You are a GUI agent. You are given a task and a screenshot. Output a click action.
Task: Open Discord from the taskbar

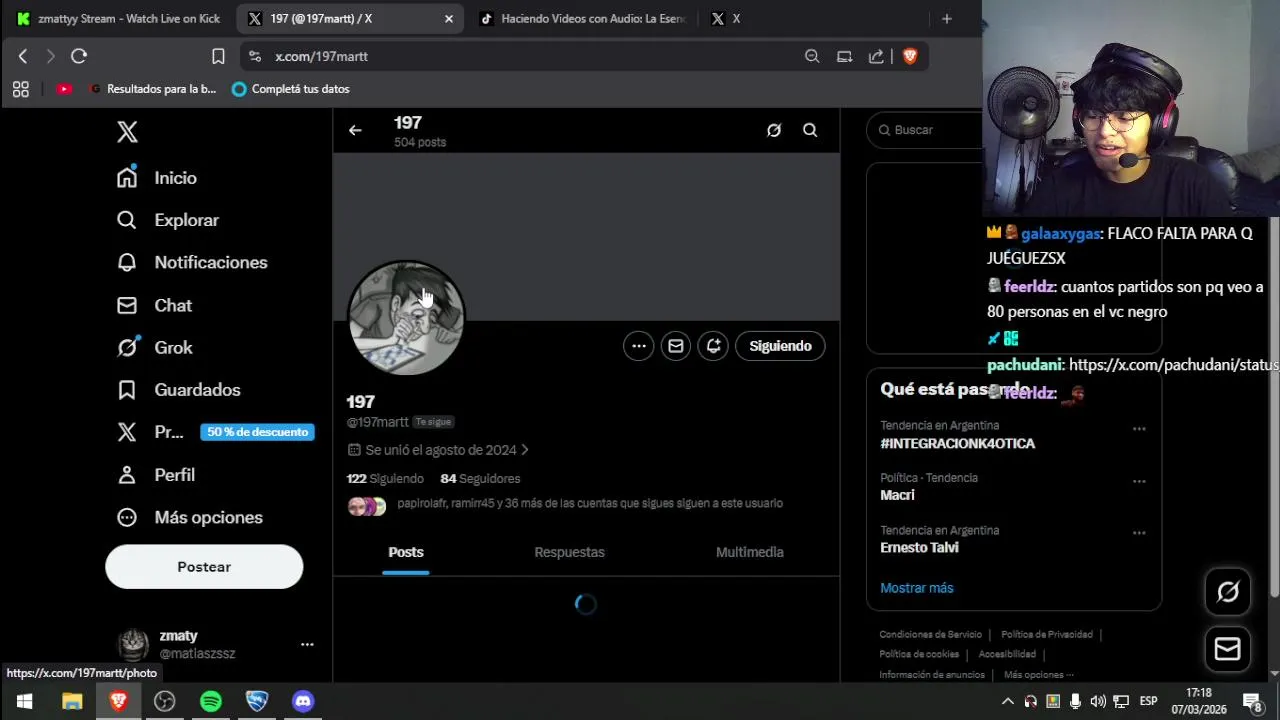[303, 701]
